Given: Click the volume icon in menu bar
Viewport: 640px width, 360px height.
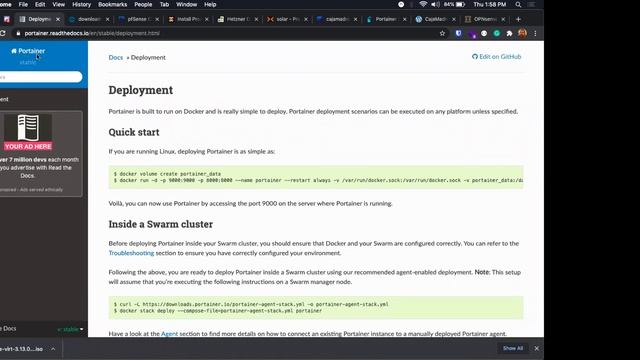Looking at the screenshot, I should (436, 4).
